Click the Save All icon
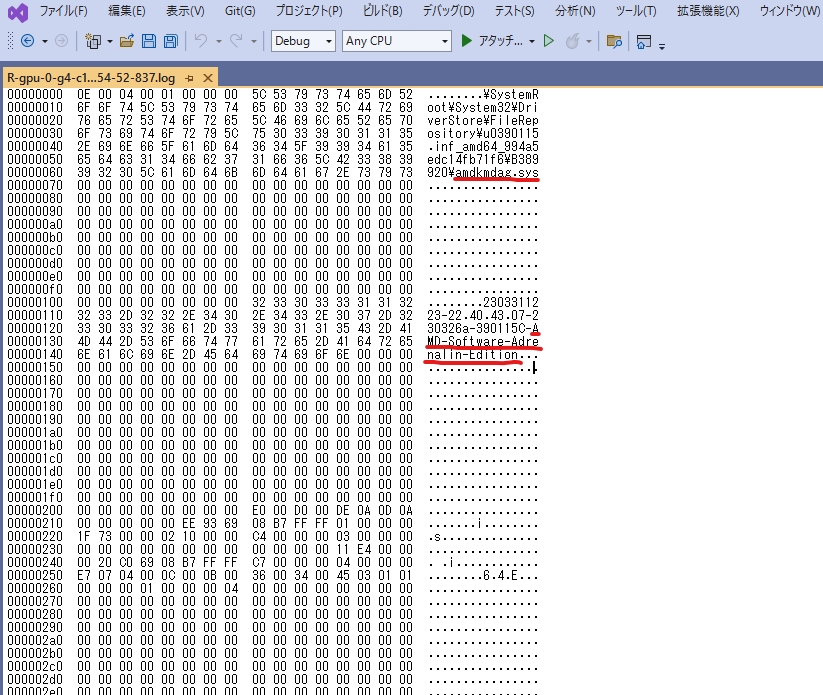This screenshot has width=823, height=695. [x=171, y=41]
